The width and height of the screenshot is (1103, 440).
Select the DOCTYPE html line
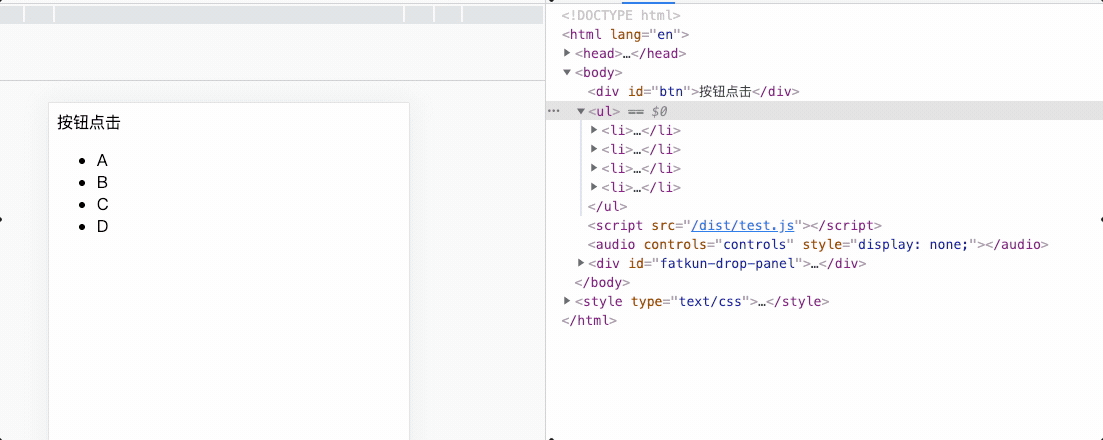point(620,15)
